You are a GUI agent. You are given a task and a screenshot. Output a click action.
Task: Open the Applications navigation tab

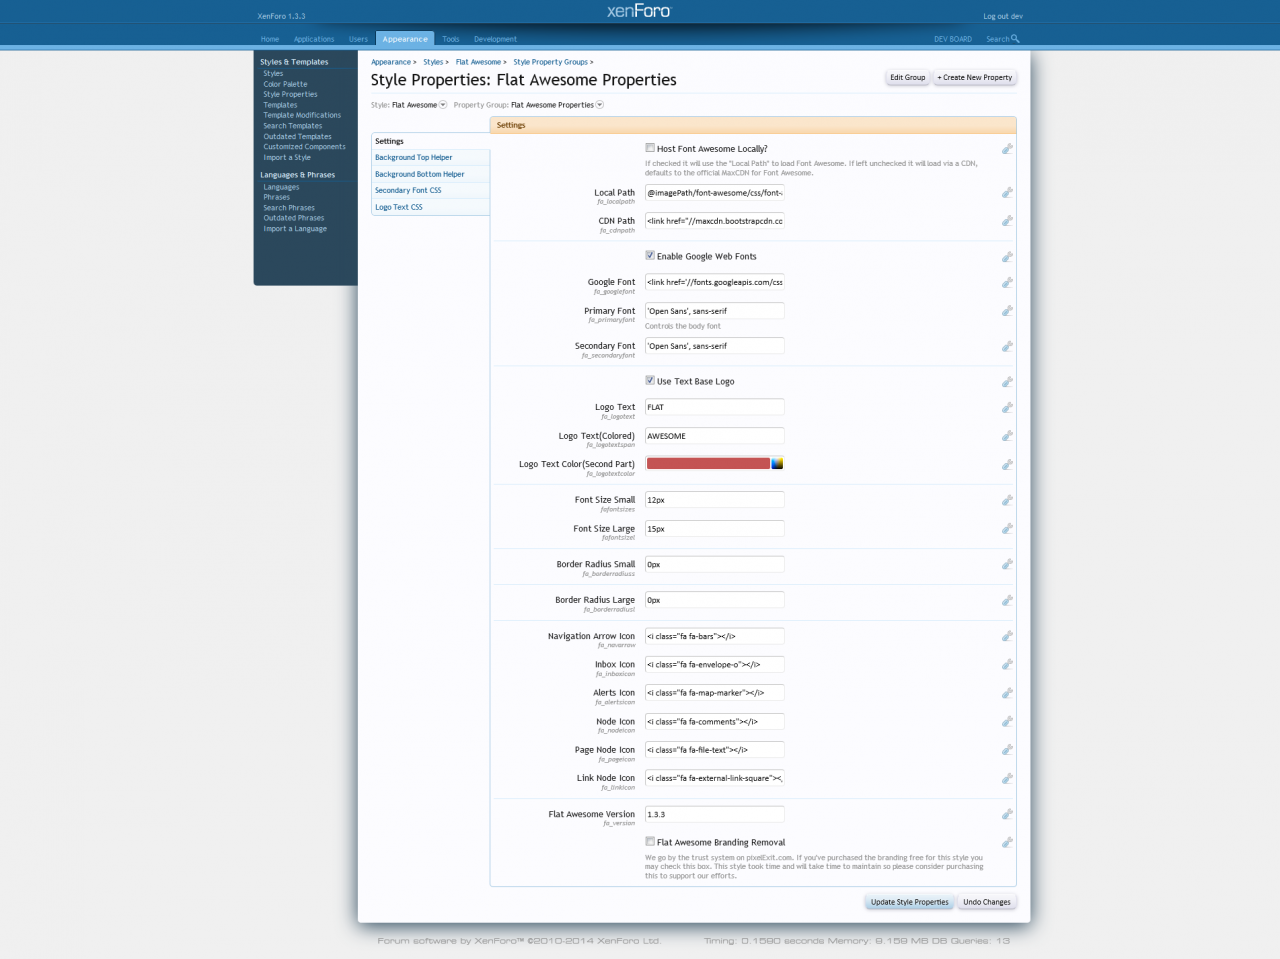[x=314, y=39]
